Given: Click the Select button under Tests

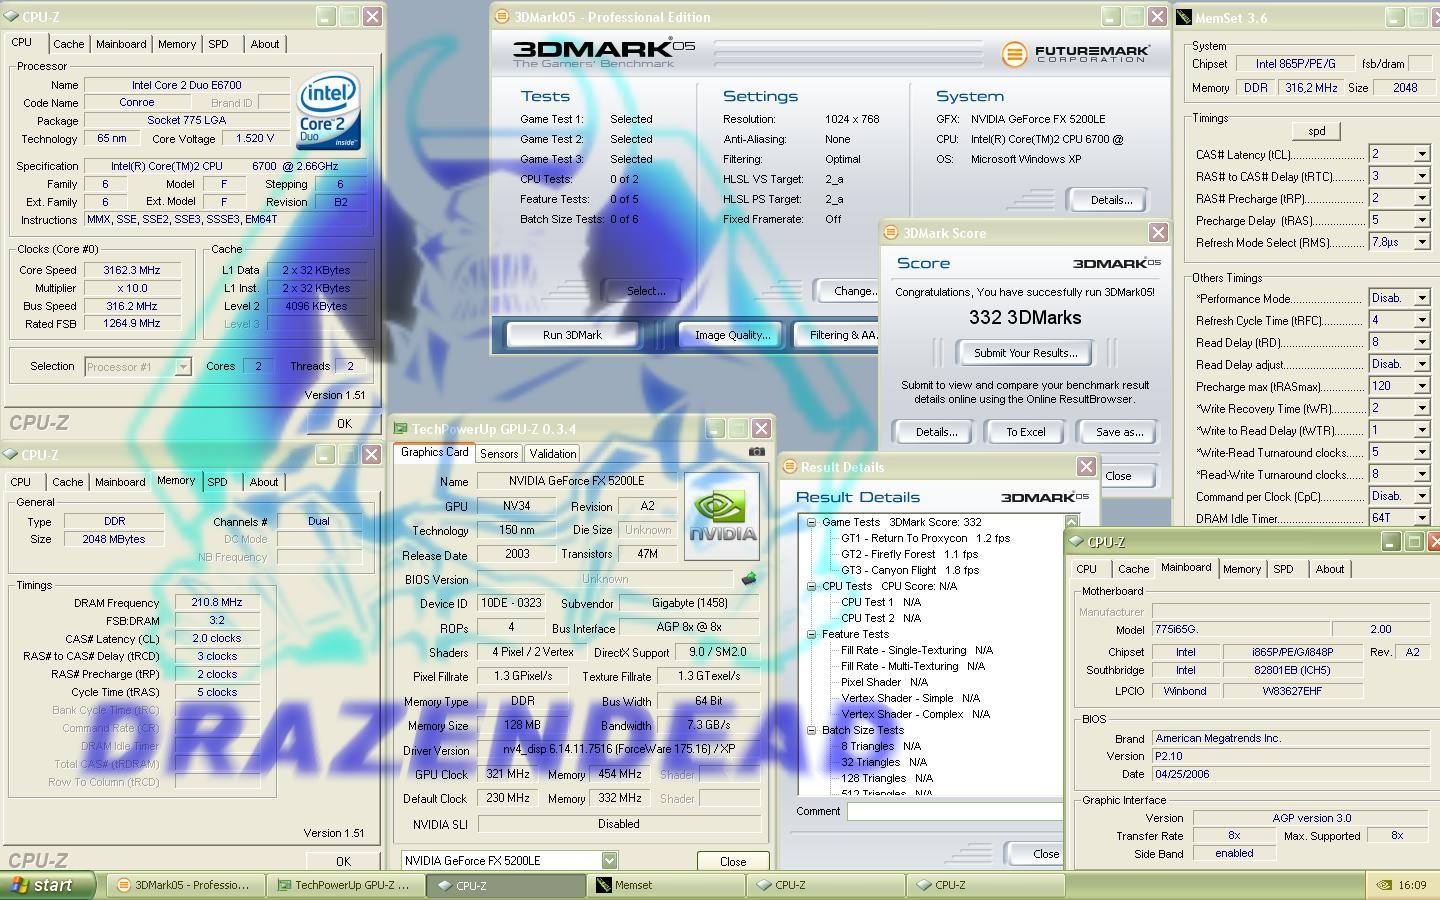Looking at the screenshot, I should pos(645,291).
